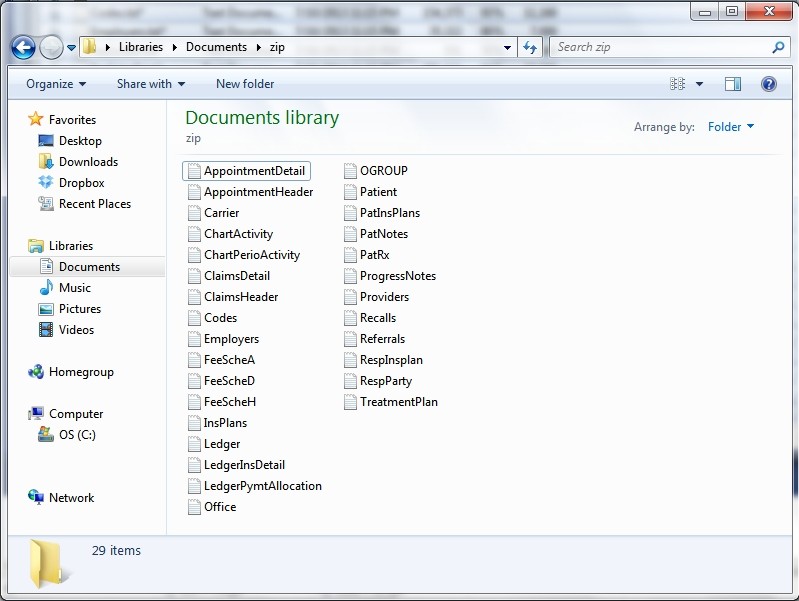Go back using the Back arrow button
The image size is (799, 601).
pyautogui.click(x=23, y=48)
